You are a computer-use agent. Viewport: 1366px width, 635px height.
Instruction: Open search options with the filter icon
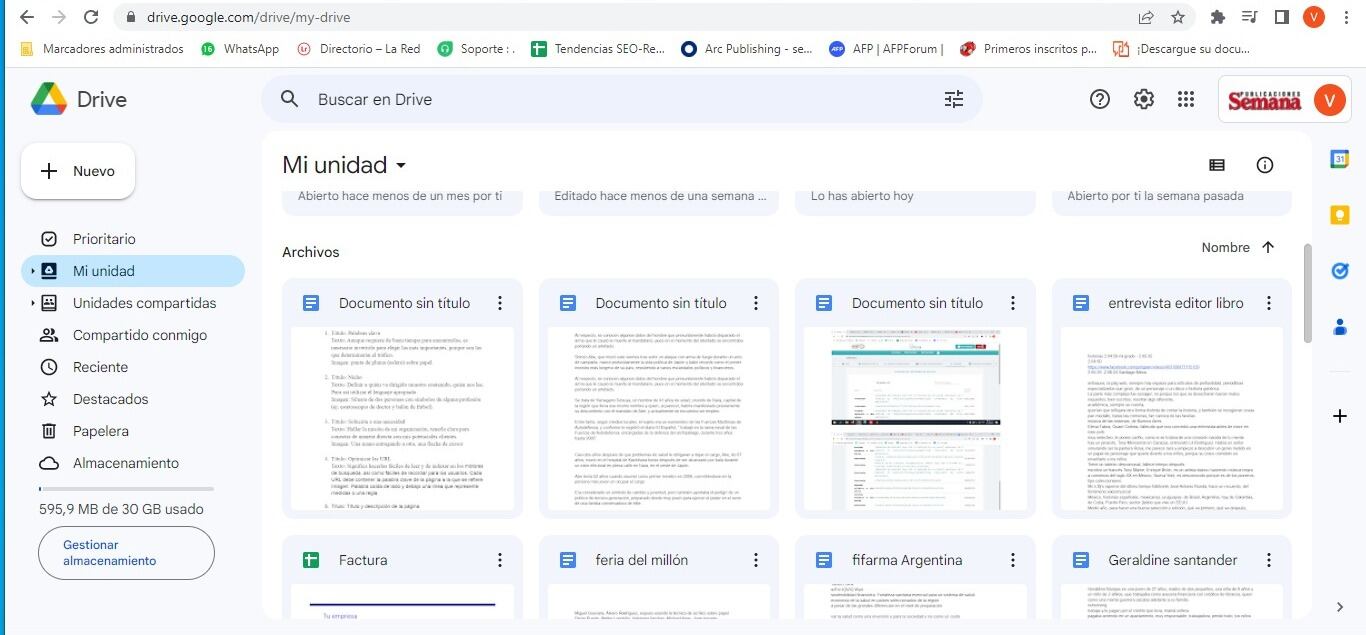[x=954, y=99]
